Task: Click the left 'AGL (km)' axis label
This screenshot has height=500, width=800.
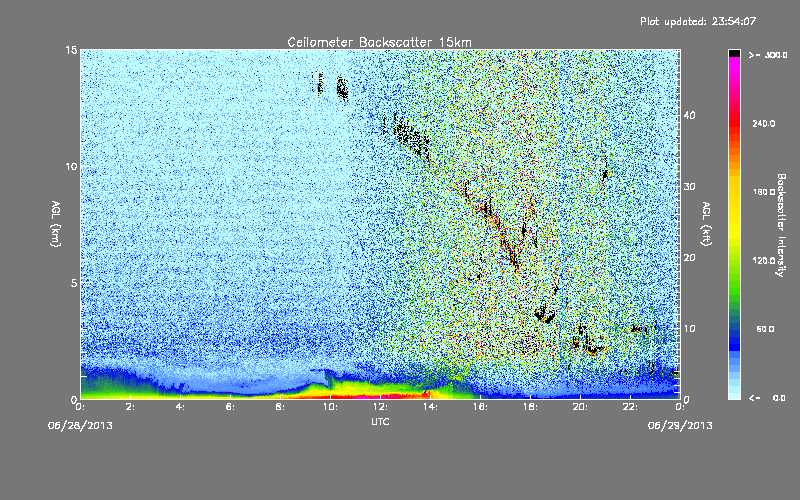Action: (x=56, y=223)
